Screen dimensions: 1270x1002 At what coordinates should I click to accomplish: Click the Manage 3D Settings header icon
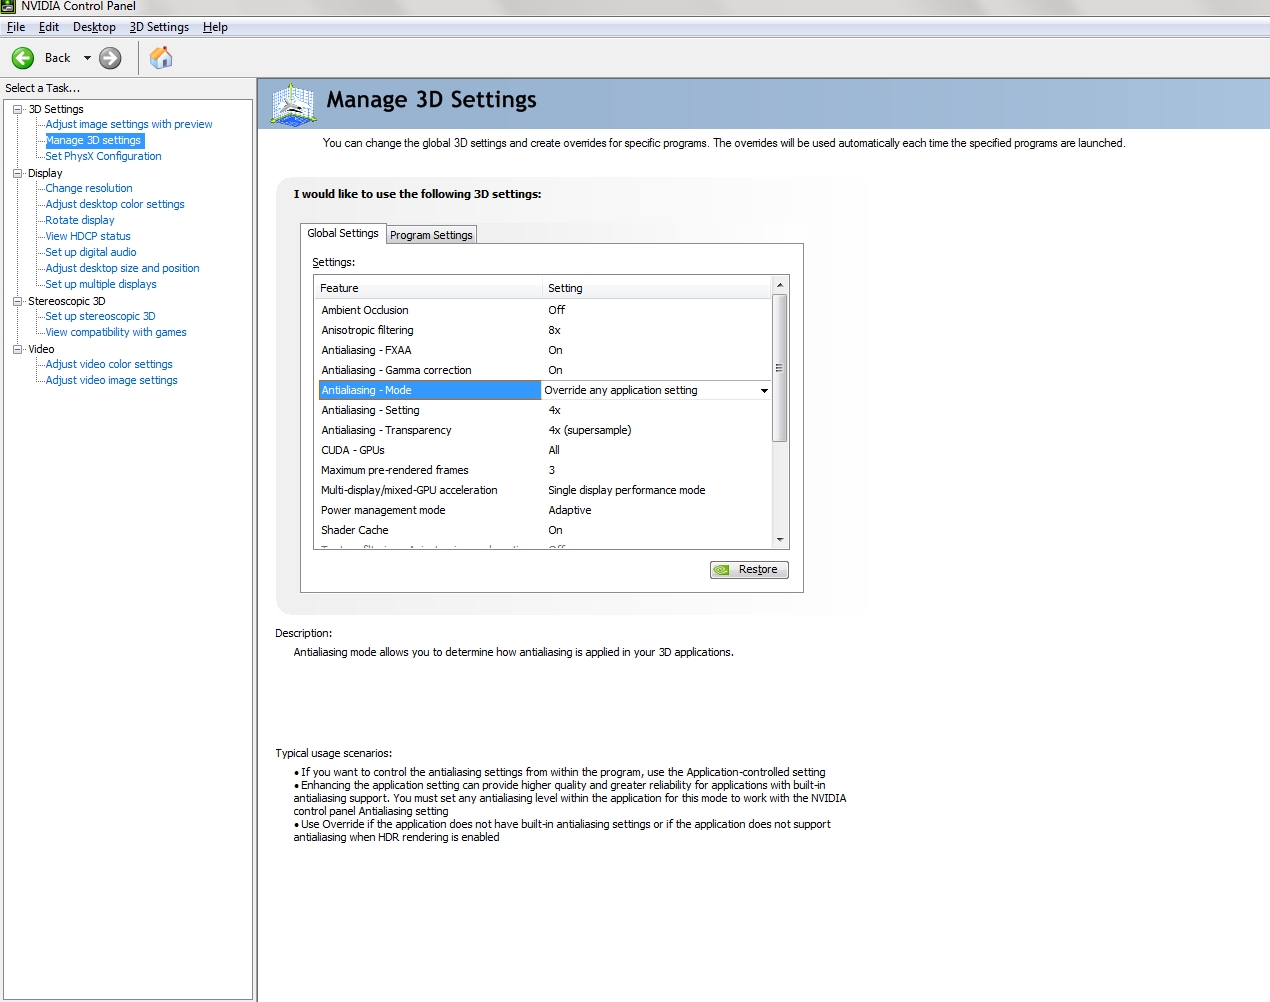[x=293, y=104]
